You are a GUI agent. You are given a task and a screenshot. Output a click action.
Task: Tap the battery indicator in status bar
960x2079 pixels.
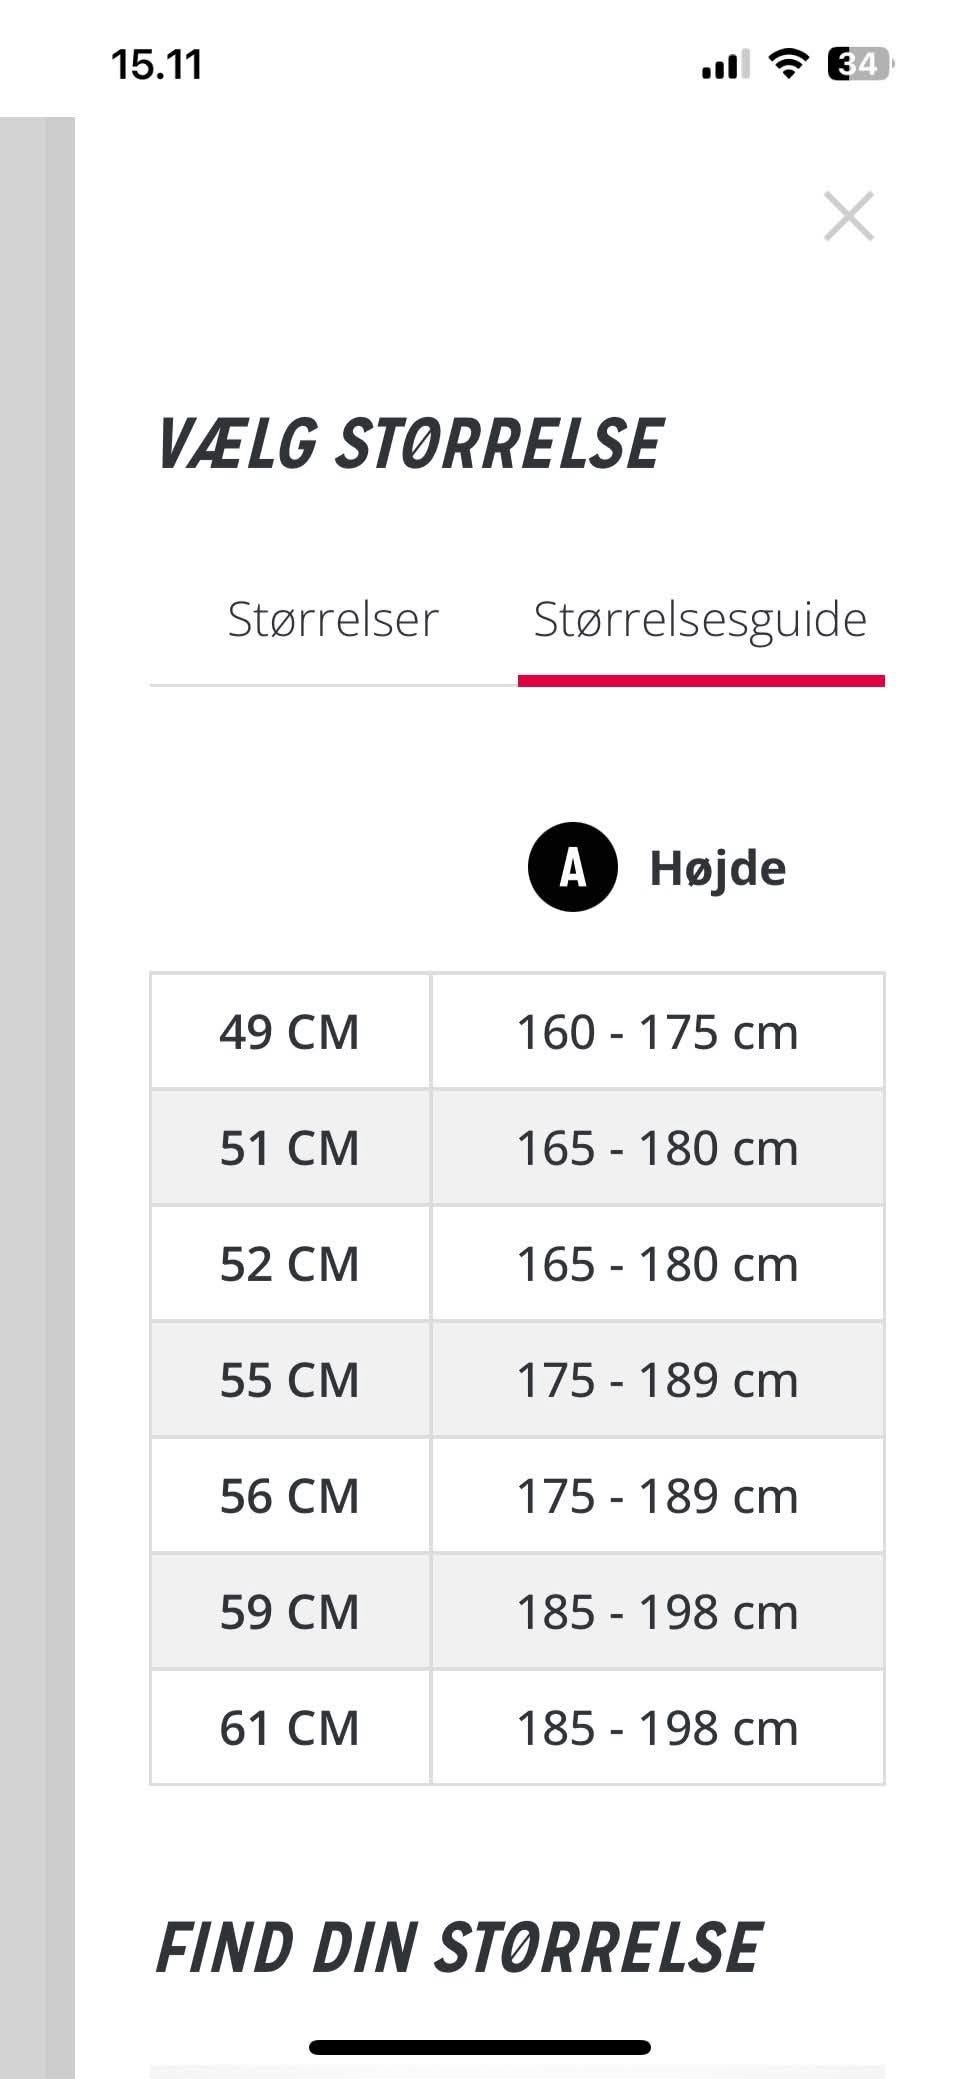[x=859, y=65]
